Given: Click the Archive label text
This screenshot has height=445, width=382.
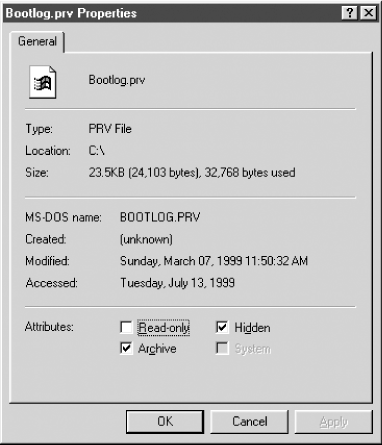Looking at the screenshot, I should [157, 349].
